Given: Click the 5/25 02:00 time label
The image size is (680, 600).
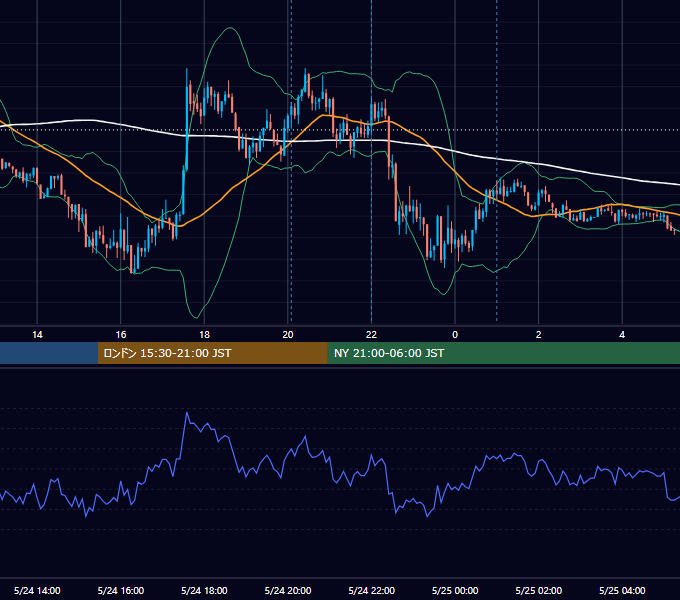Looking at the screenshot, I should 539,590.
